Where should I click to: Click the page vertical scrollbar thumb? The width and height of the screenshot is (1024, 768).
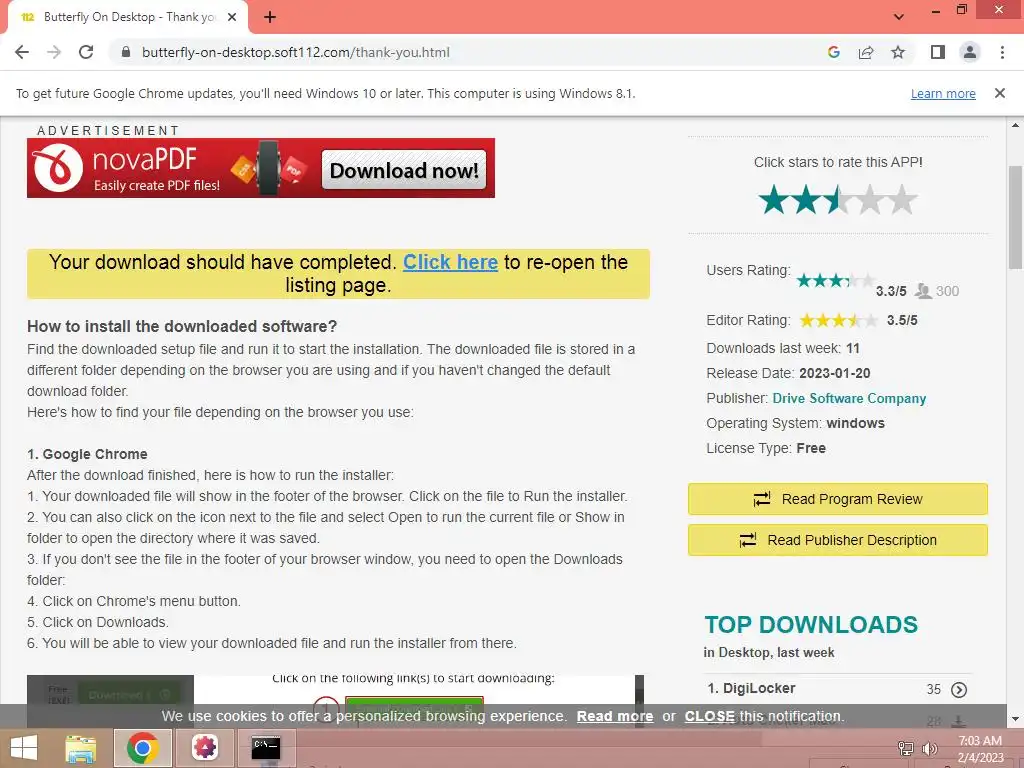pos(1015,217)
